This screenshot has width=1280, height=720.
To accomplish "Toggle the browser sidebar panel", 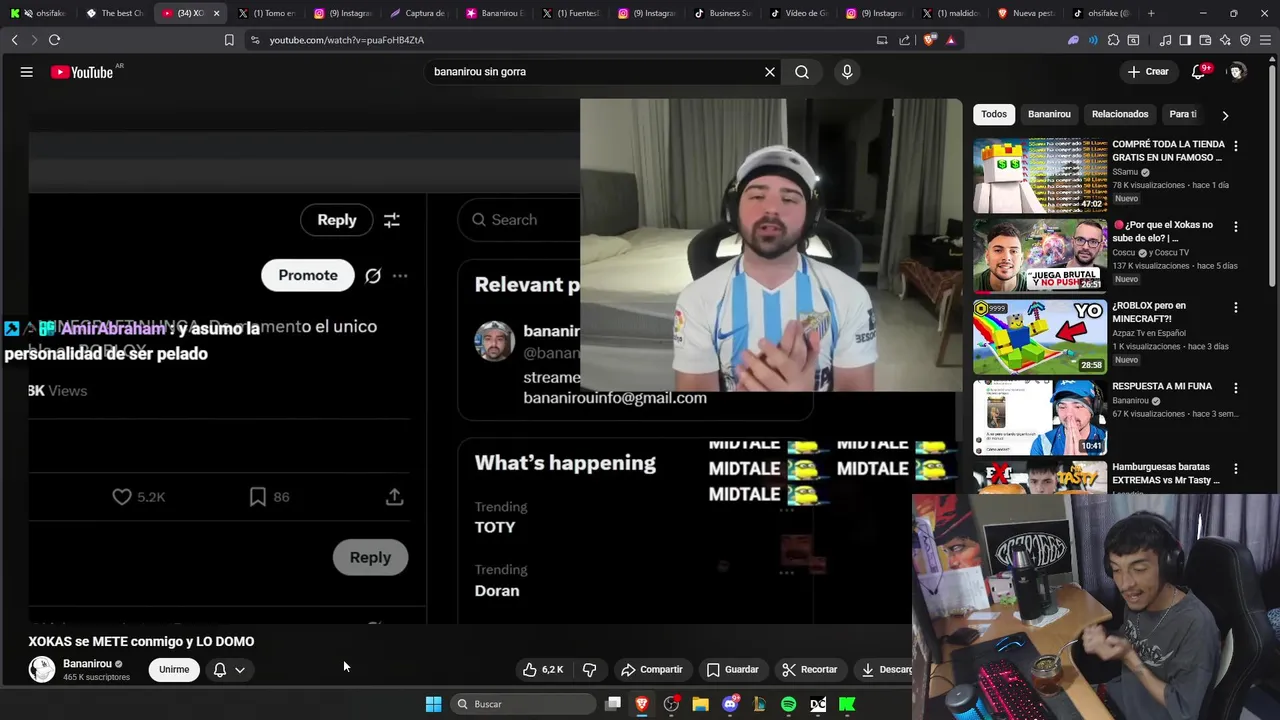I will coord(1185,40).
